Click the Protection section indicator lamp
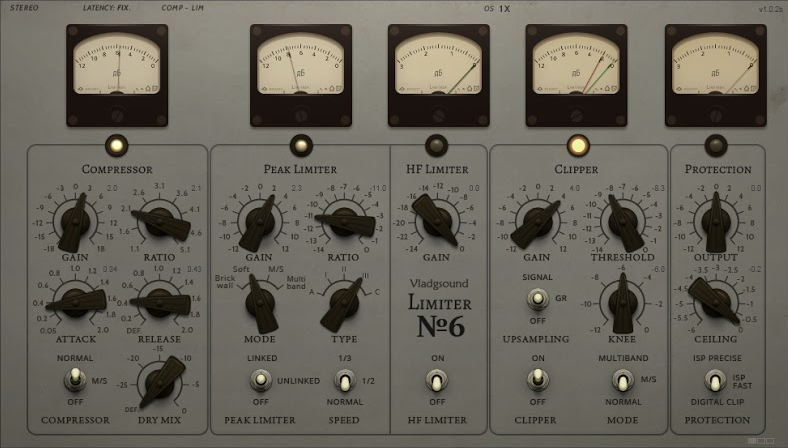This screenshot has width=788, height=448. pos(716,146)
